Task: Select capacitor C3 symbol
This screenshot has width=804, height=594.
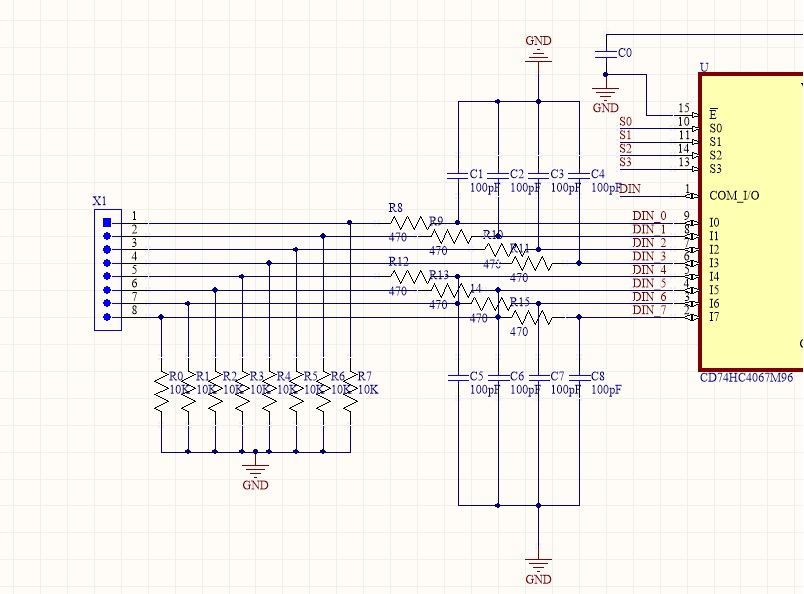Action: pos(538,175)
